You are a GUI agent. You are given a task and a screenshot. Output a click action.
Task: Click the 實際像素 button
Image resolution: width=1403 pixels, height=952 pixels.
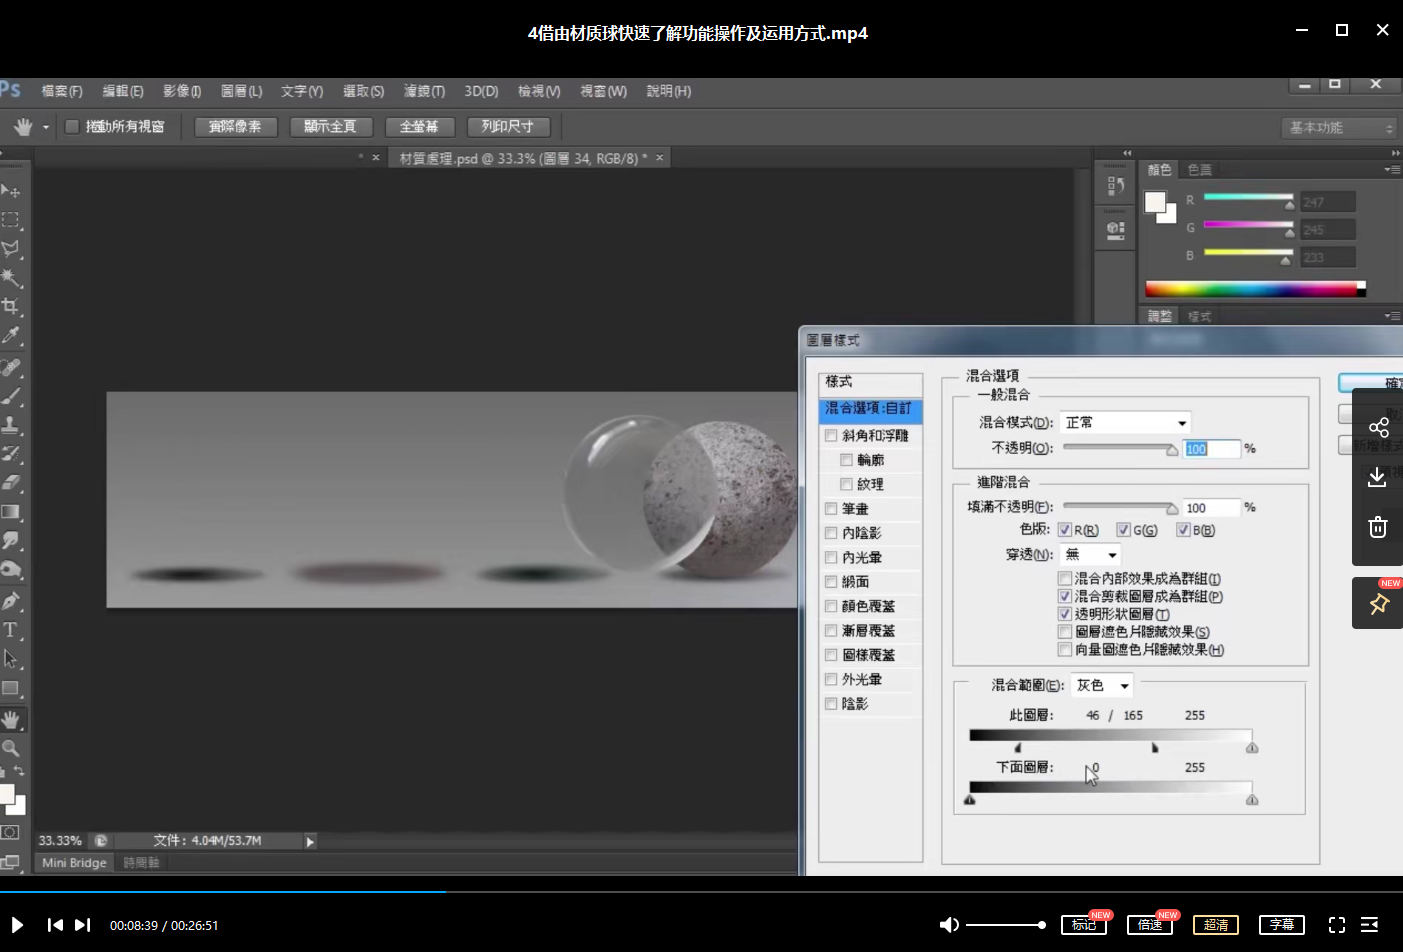pyautogui.click(x=235, y=127)
